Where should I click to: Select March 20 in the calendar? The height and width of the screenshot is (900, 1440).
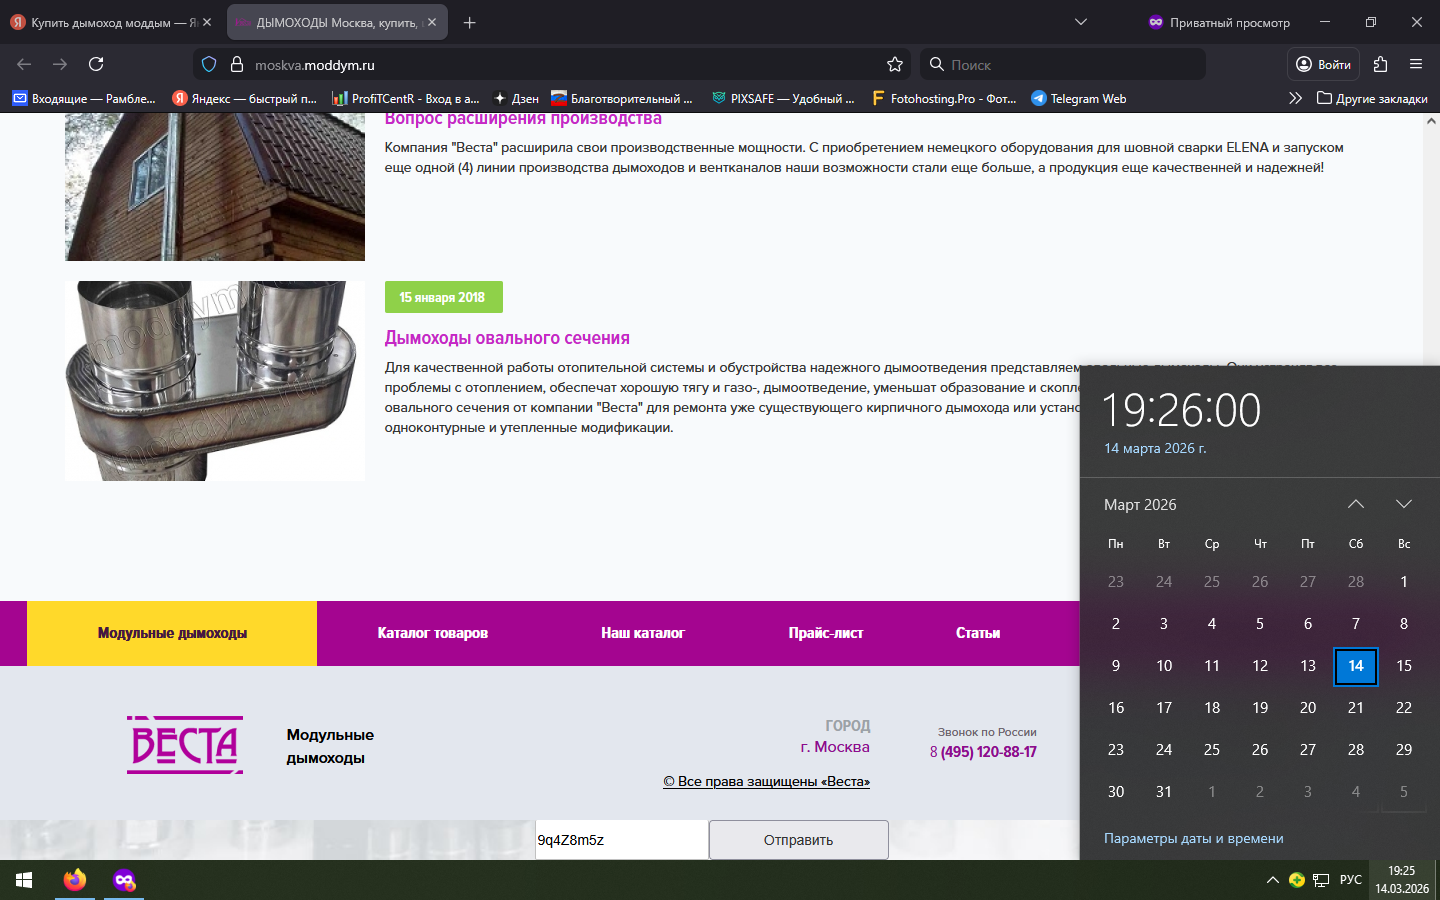[x=1307, y=707]
